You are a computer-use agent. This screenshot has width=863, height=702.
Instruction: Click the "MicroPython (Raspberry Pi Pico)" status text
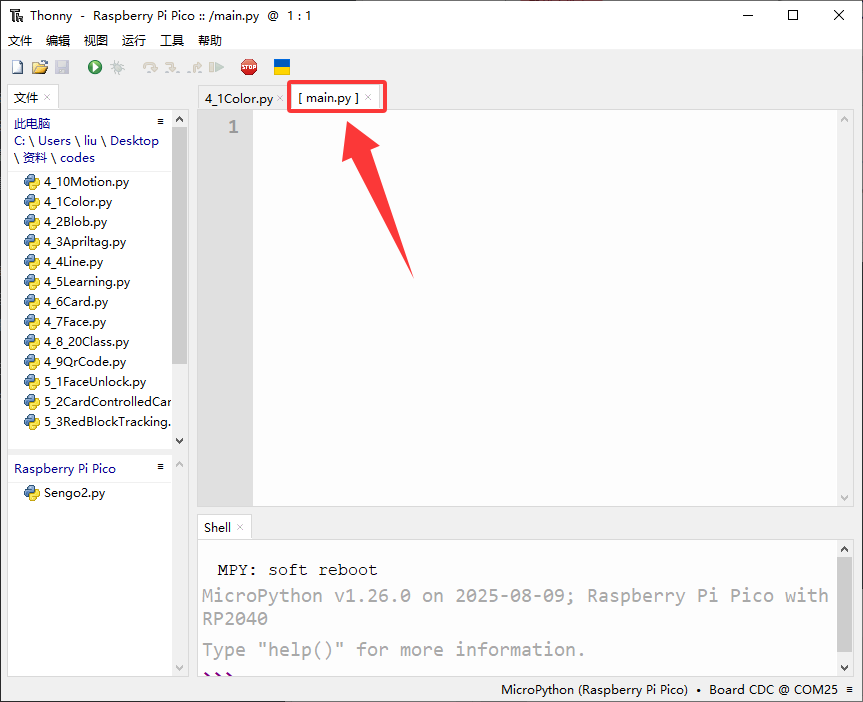click(x=594, y=689)
